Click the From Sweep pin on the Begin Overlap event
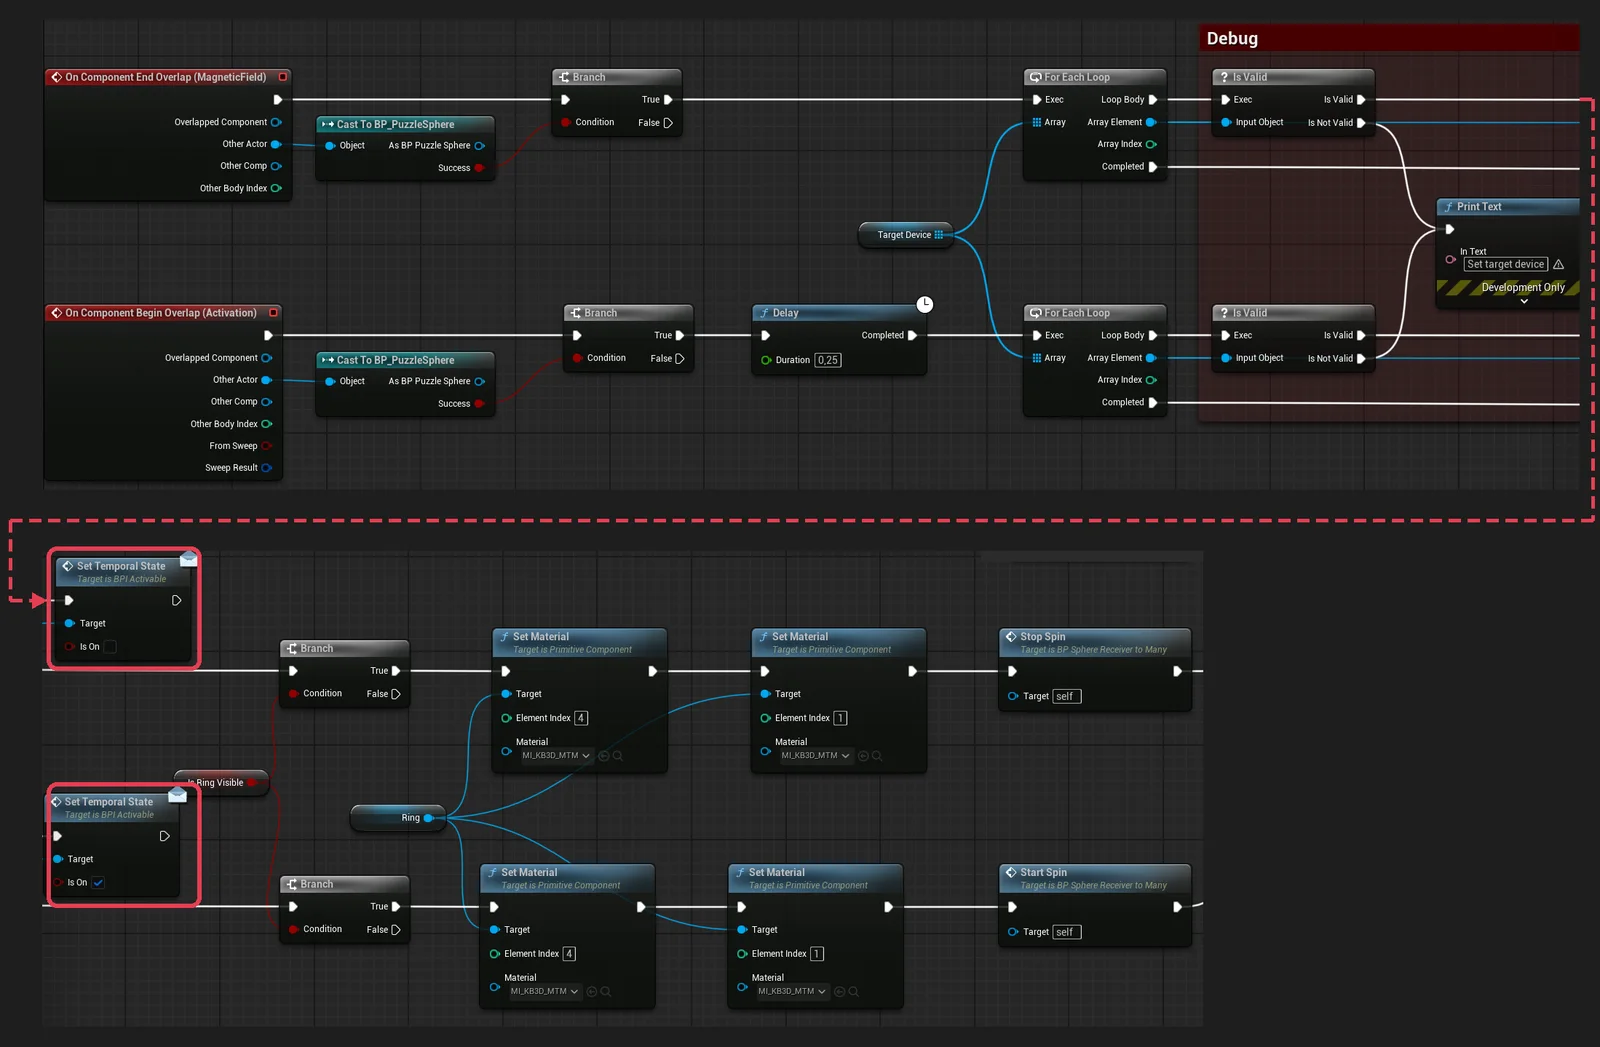The width and height of the screenshot is (1600, 1047). [266, 446]
